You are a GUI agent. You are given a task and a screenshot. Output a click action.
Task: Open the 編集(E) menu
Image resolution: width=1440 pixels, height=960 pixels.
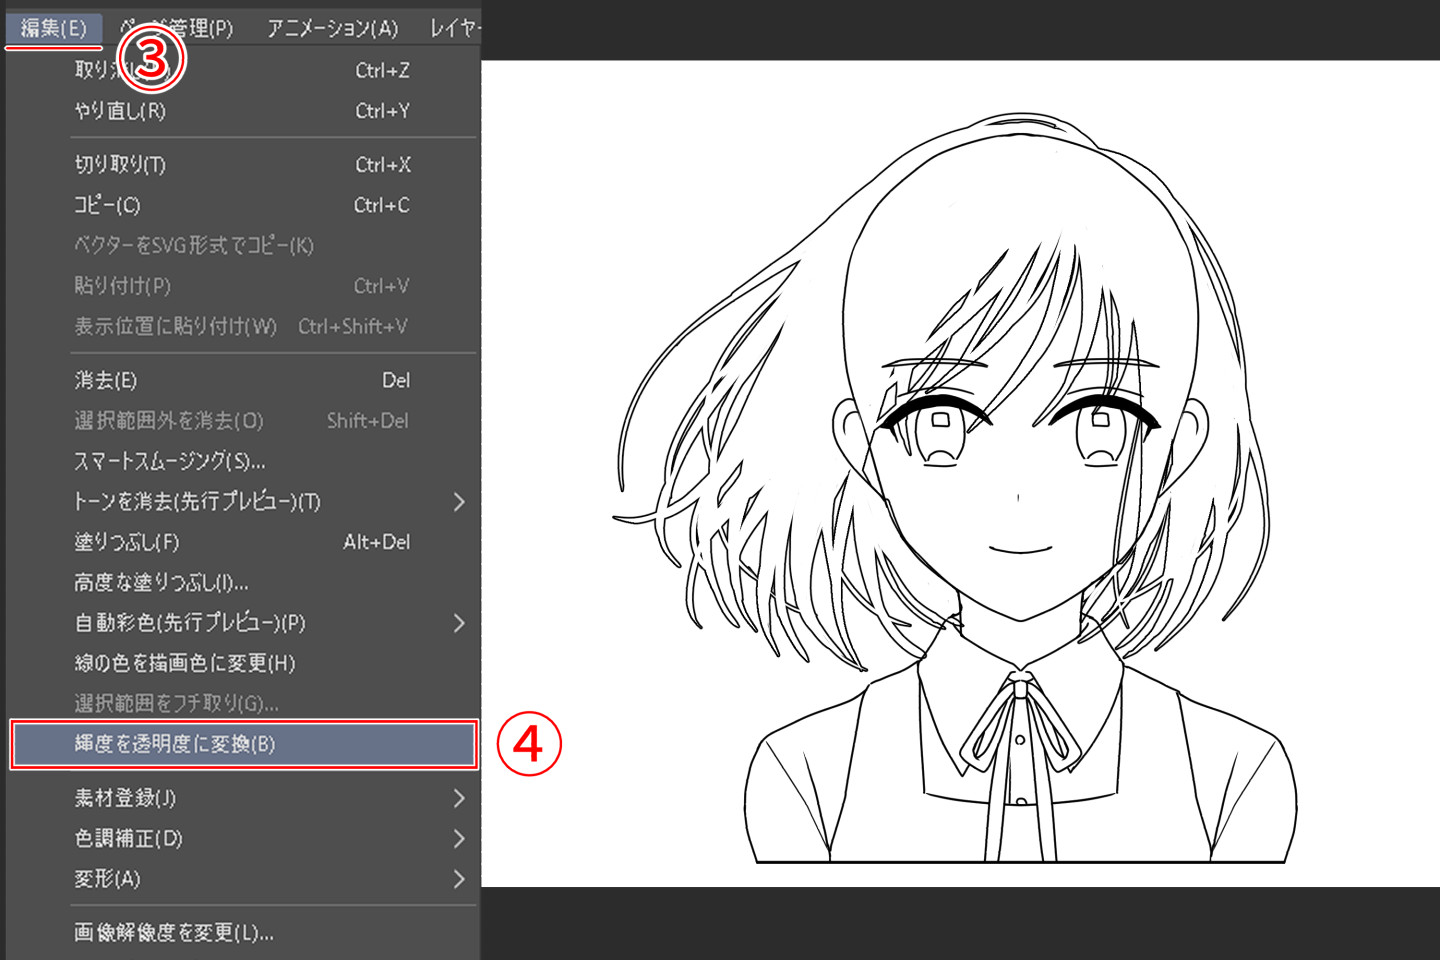(53, 28)
